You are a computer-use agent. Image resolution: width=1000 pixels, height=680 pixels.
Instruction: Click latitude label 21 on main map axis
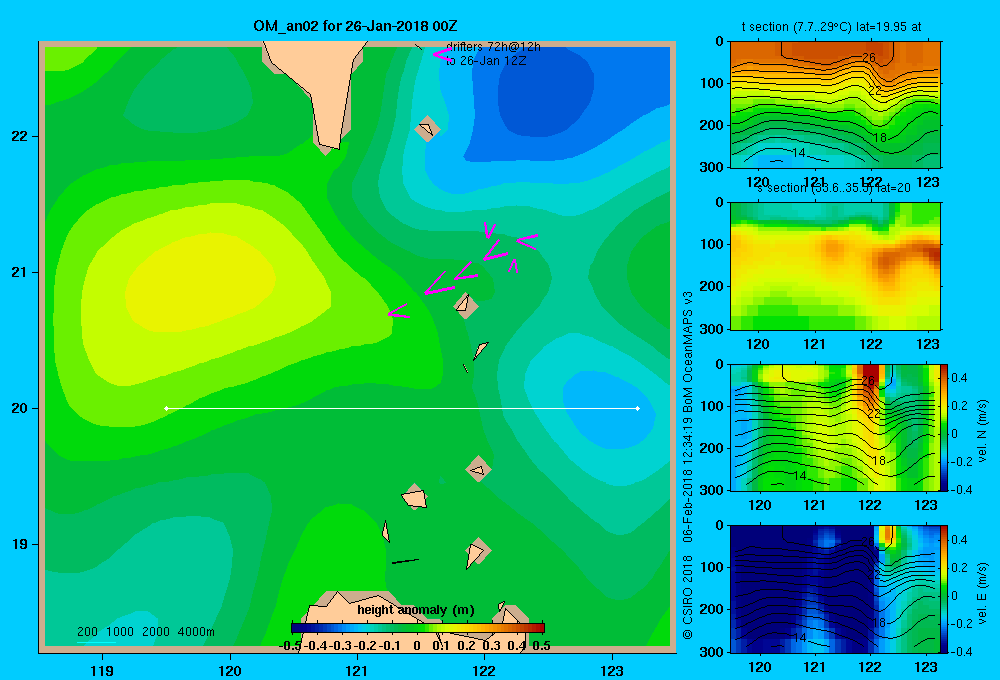point(20,272)
